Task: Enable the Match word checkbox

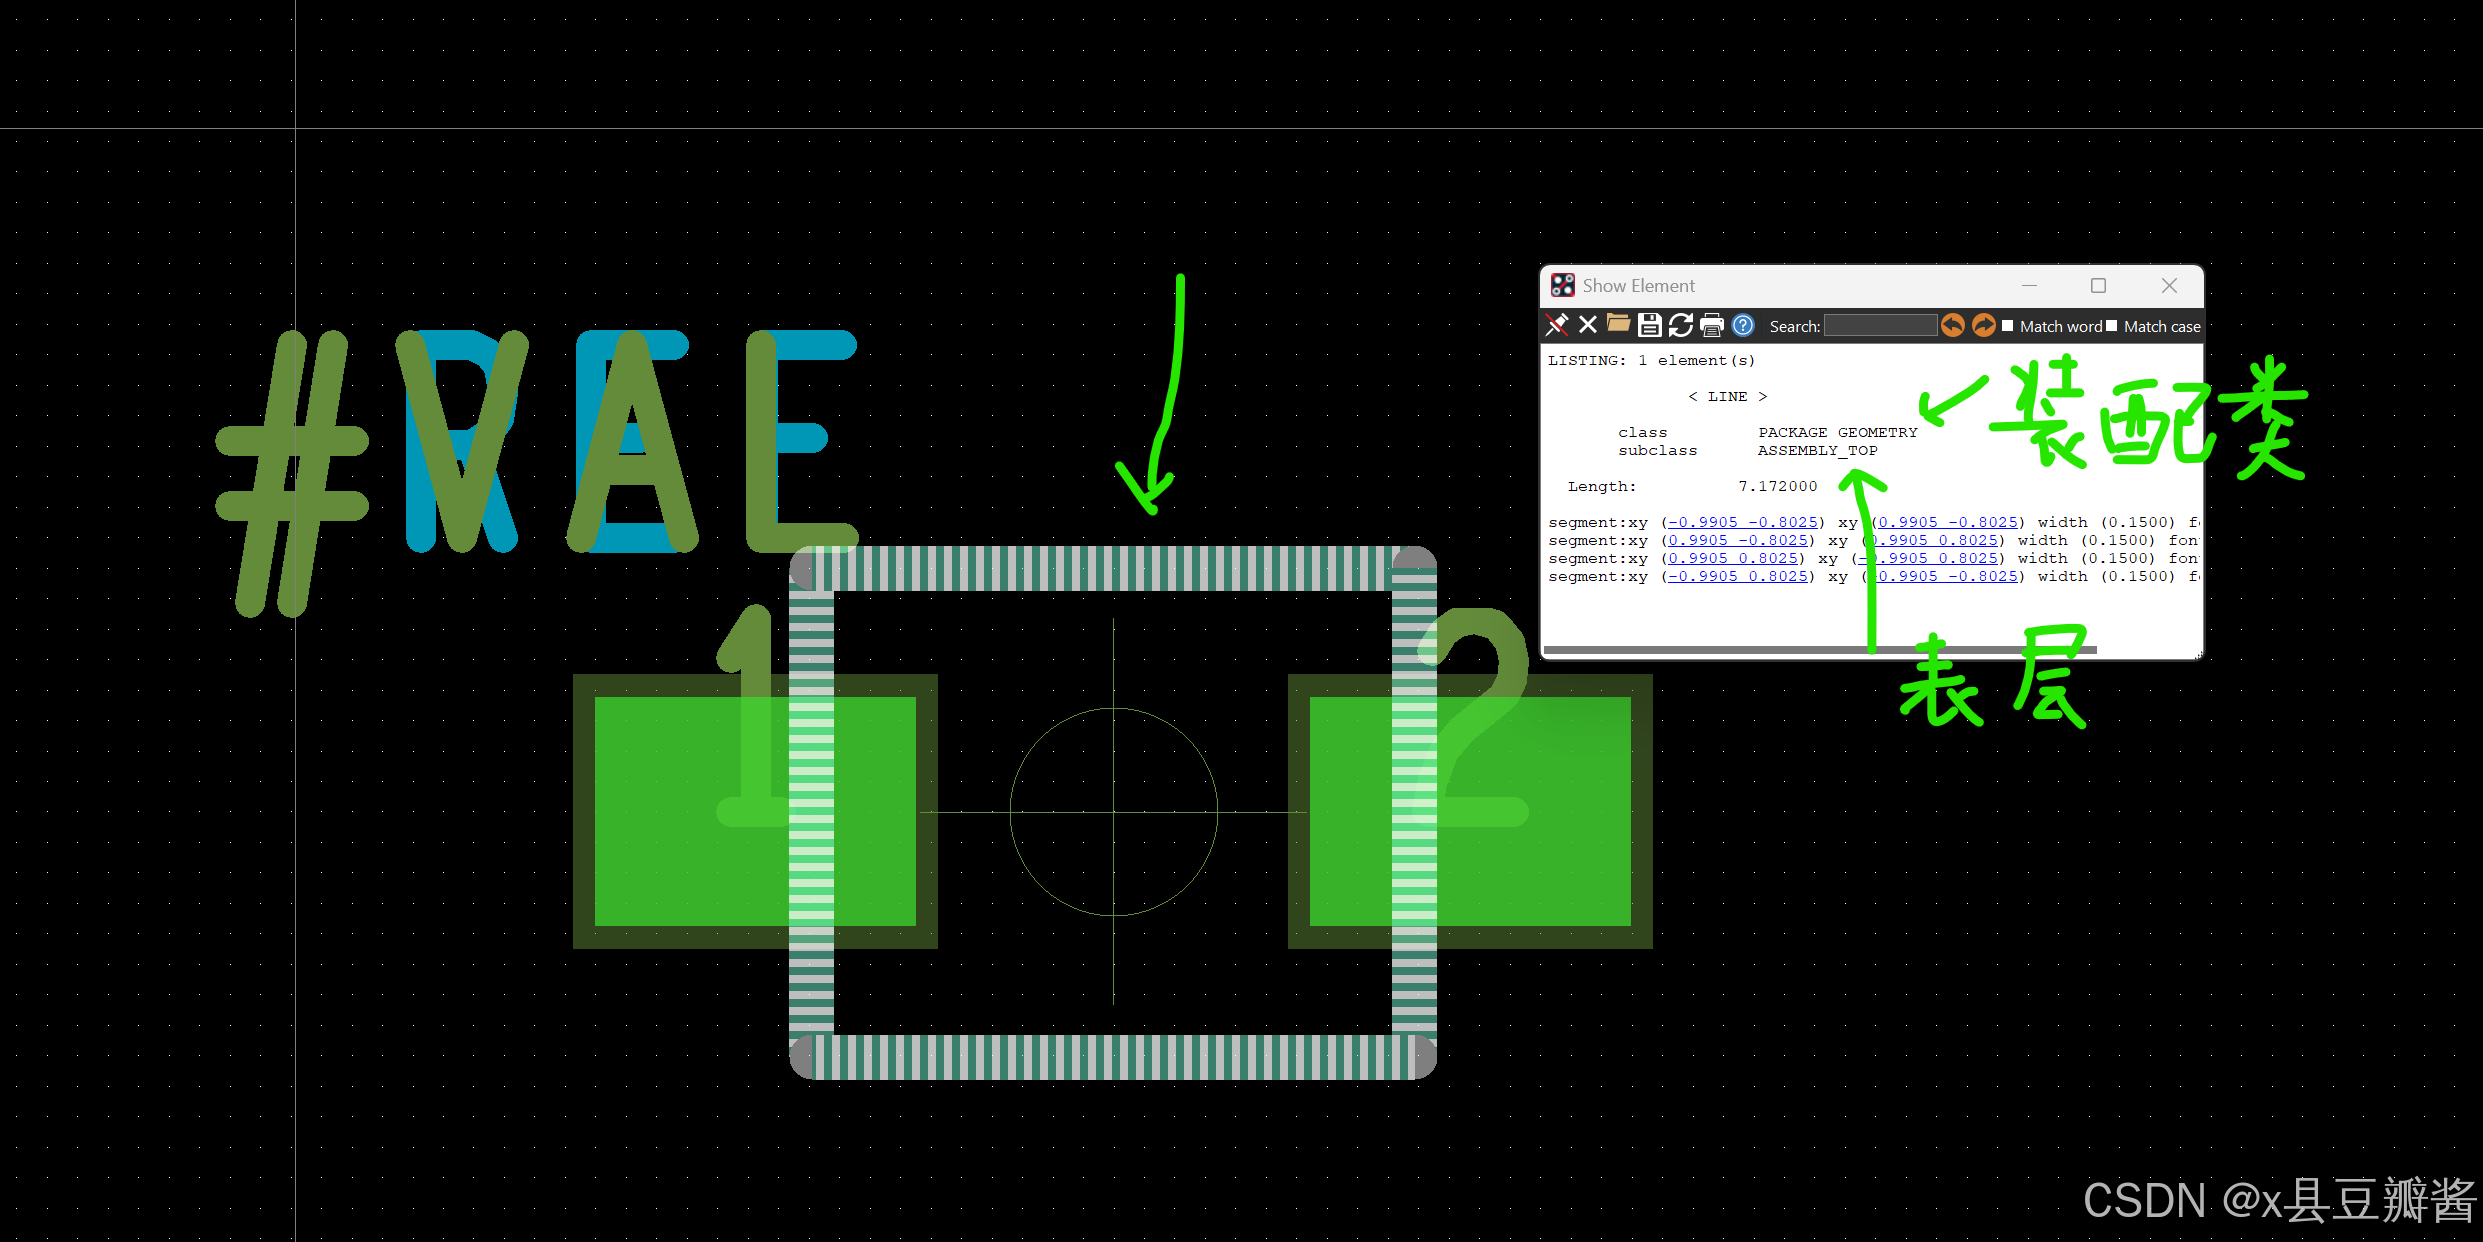Action: pyautogui.click(x=2007, y=326)
